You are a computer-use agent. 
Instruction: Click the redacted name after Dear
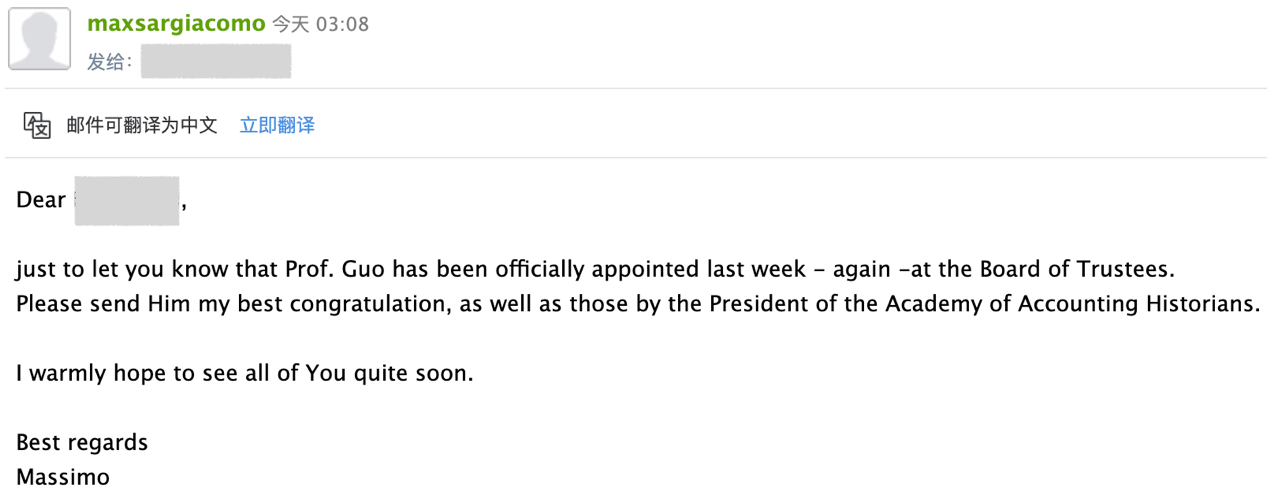tap(127, 200)
